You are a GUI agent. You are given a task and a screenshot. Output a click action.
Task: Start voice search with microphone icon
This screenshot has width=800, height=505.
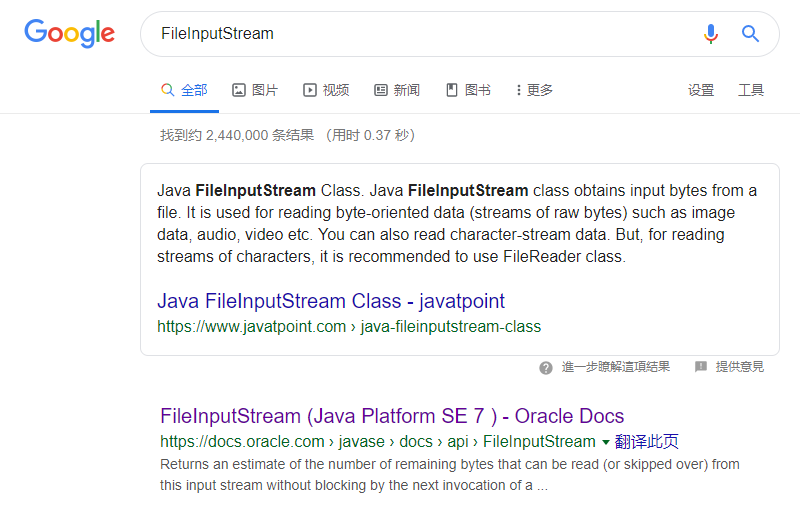tap(711, 34)
